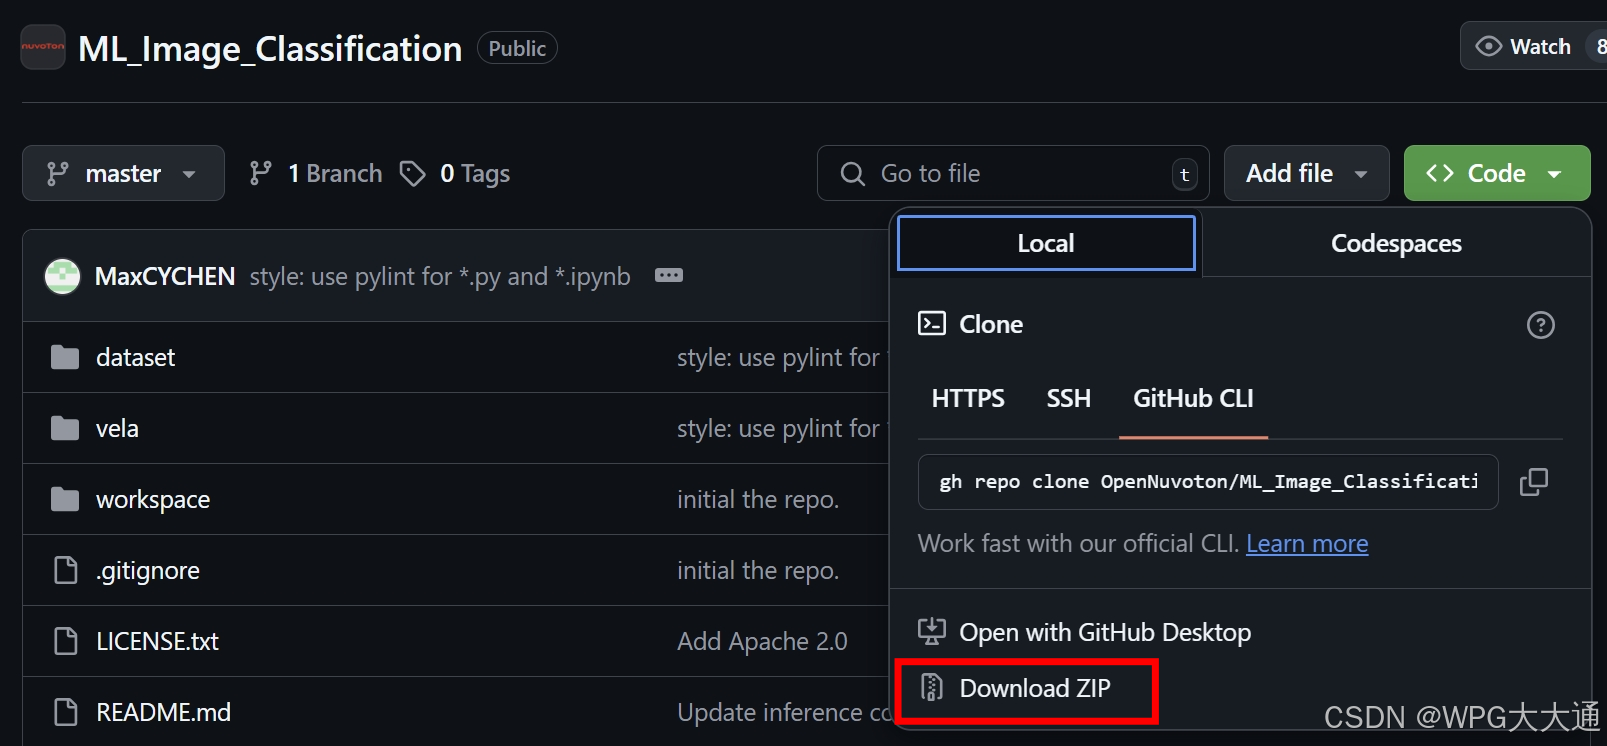Open workspace row's initial the repo commit
The image size is (1607, 746).
coord(758,499)
